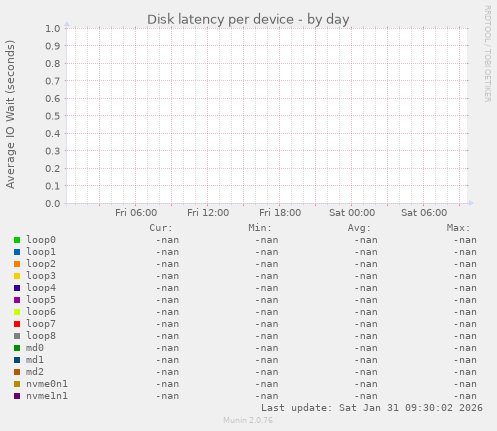Click the dark purple nvme1n1 legend swatch

(x=17, y=396)
